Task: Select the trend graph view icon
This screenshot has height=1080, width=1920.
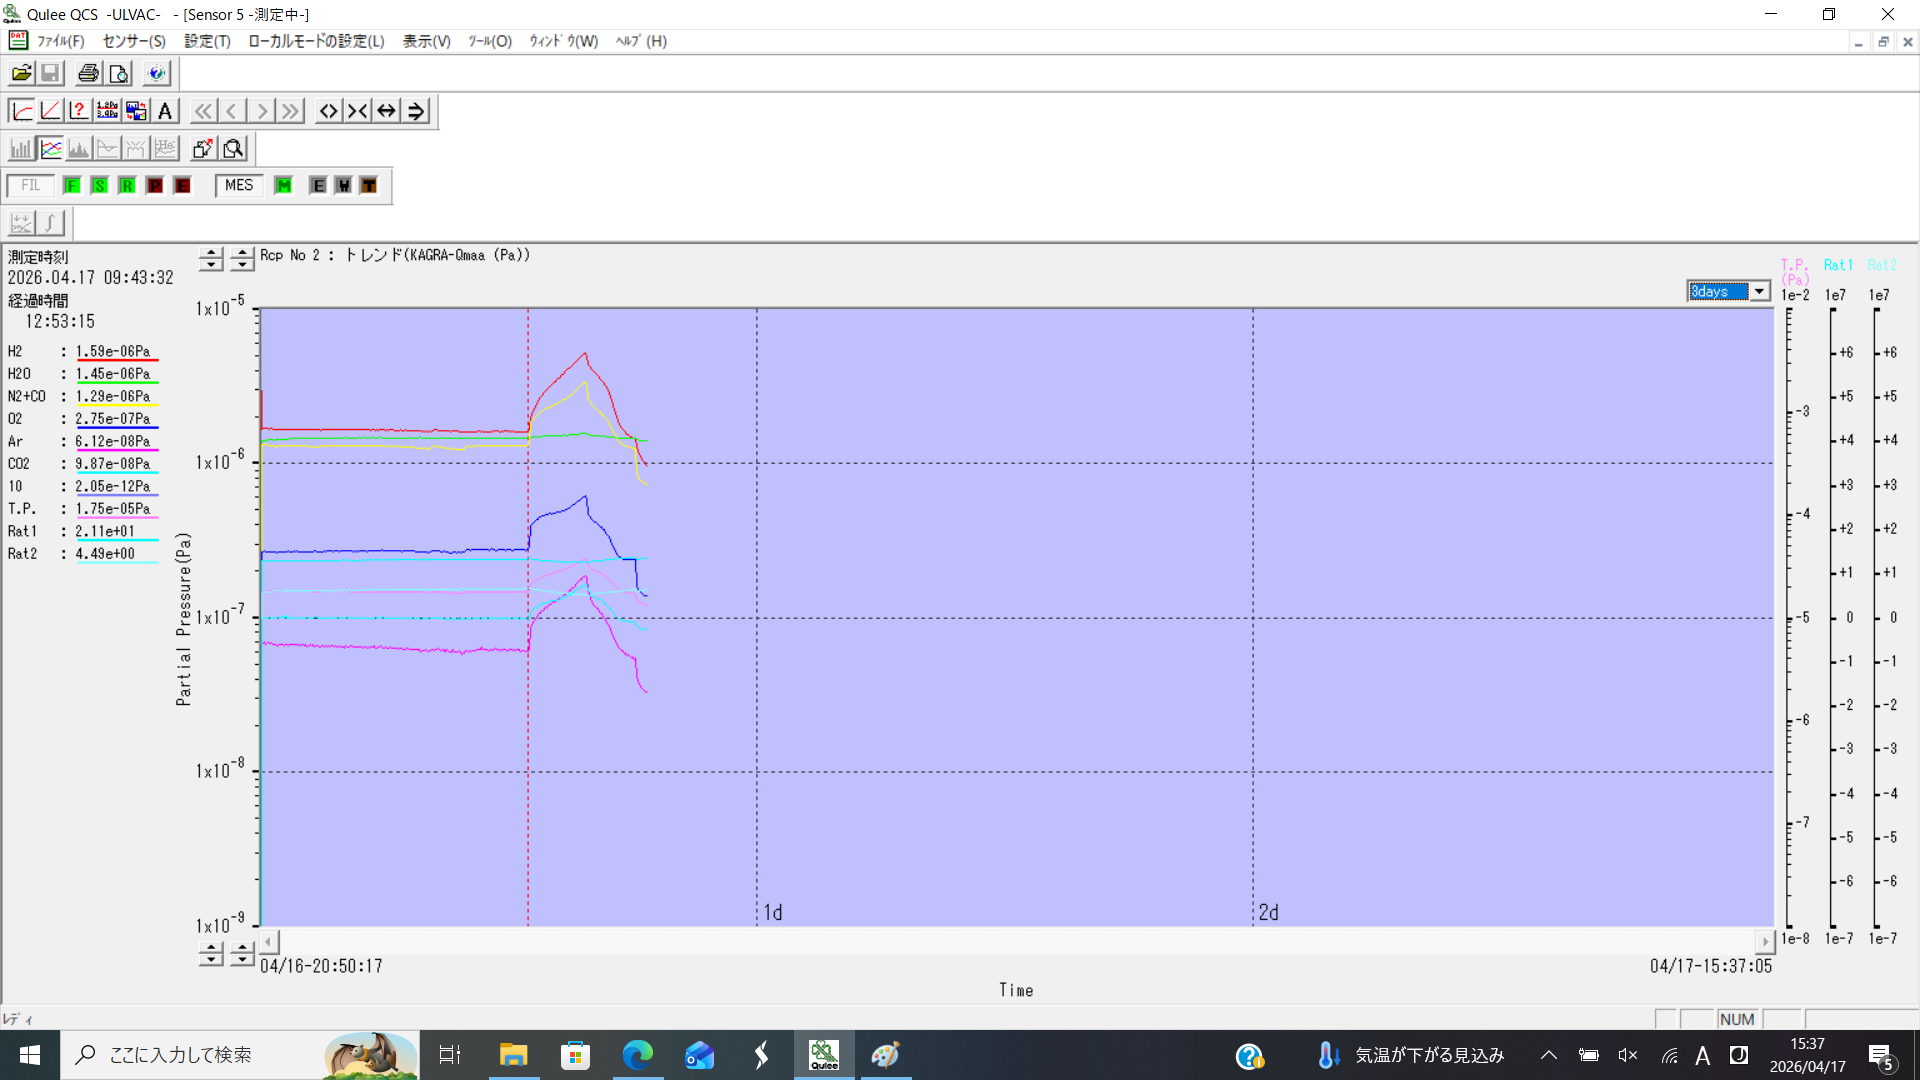Action: (51, 149)
